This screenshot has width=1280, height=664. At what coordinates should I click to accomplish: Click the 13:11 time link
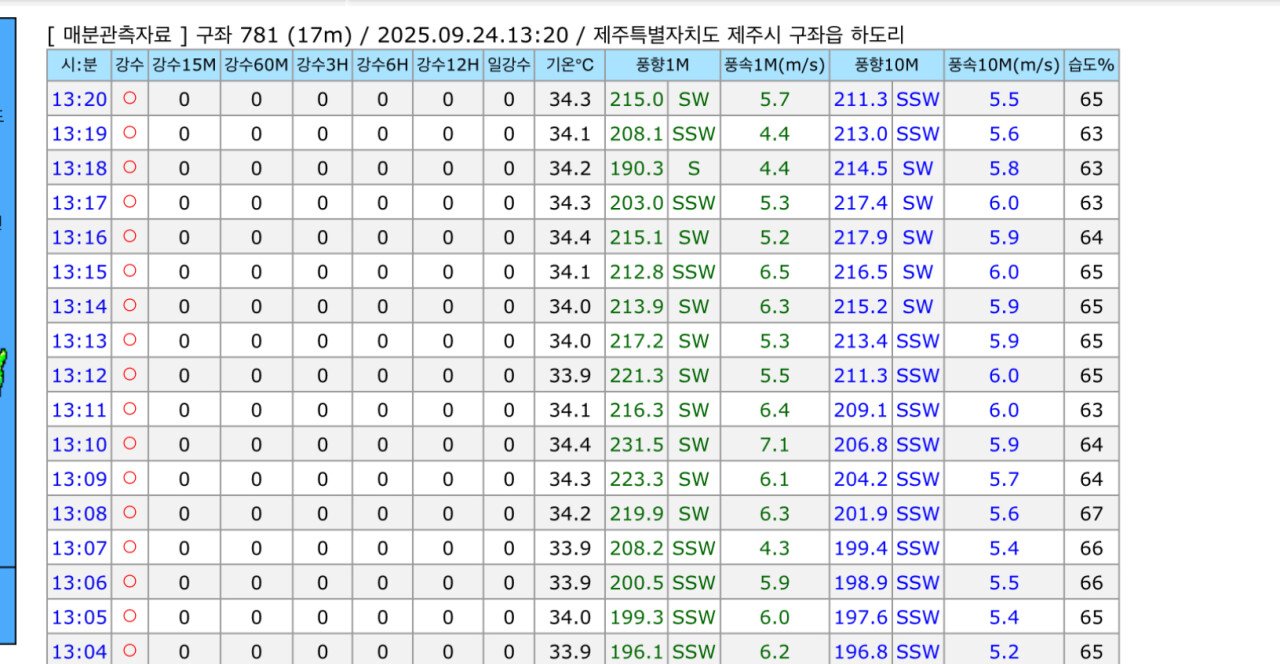79,409
